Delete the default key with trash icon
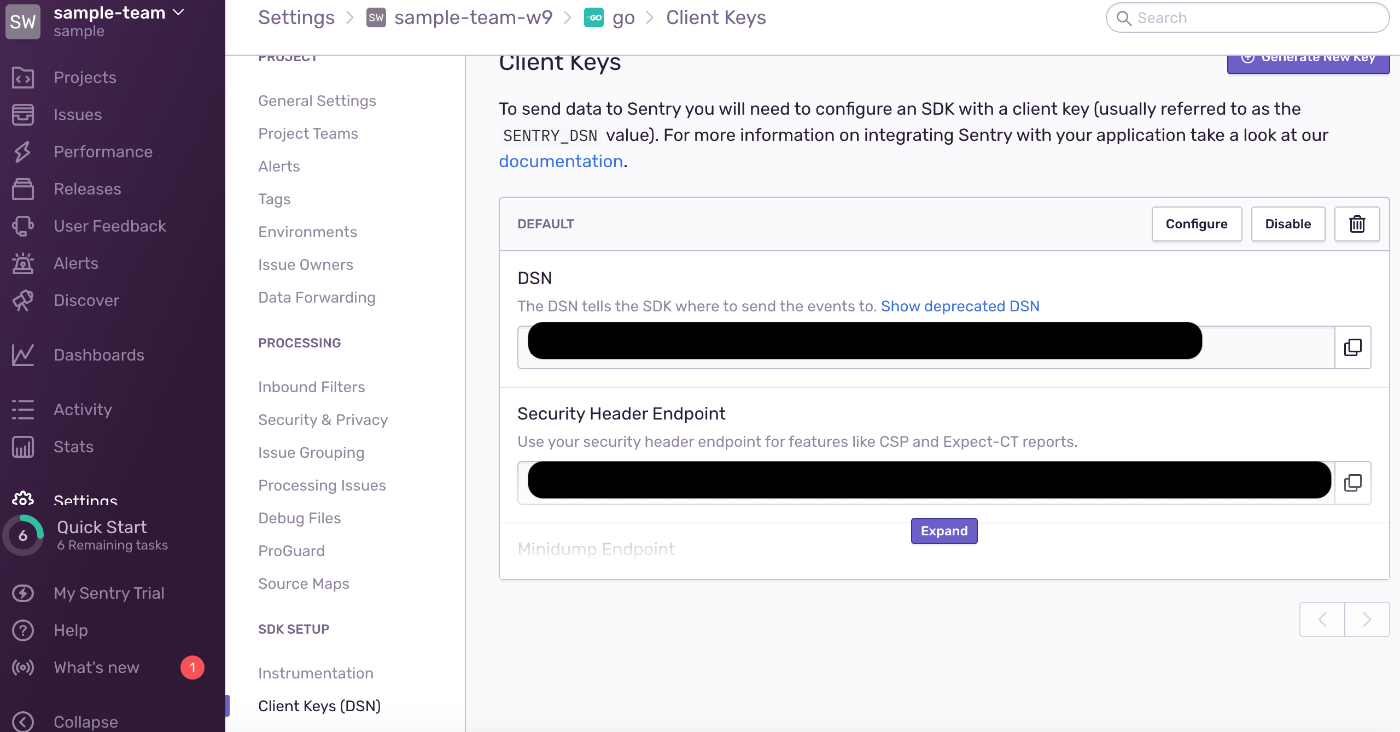This screenshot has width=1400, height=732. click(x=1357, y=224)
